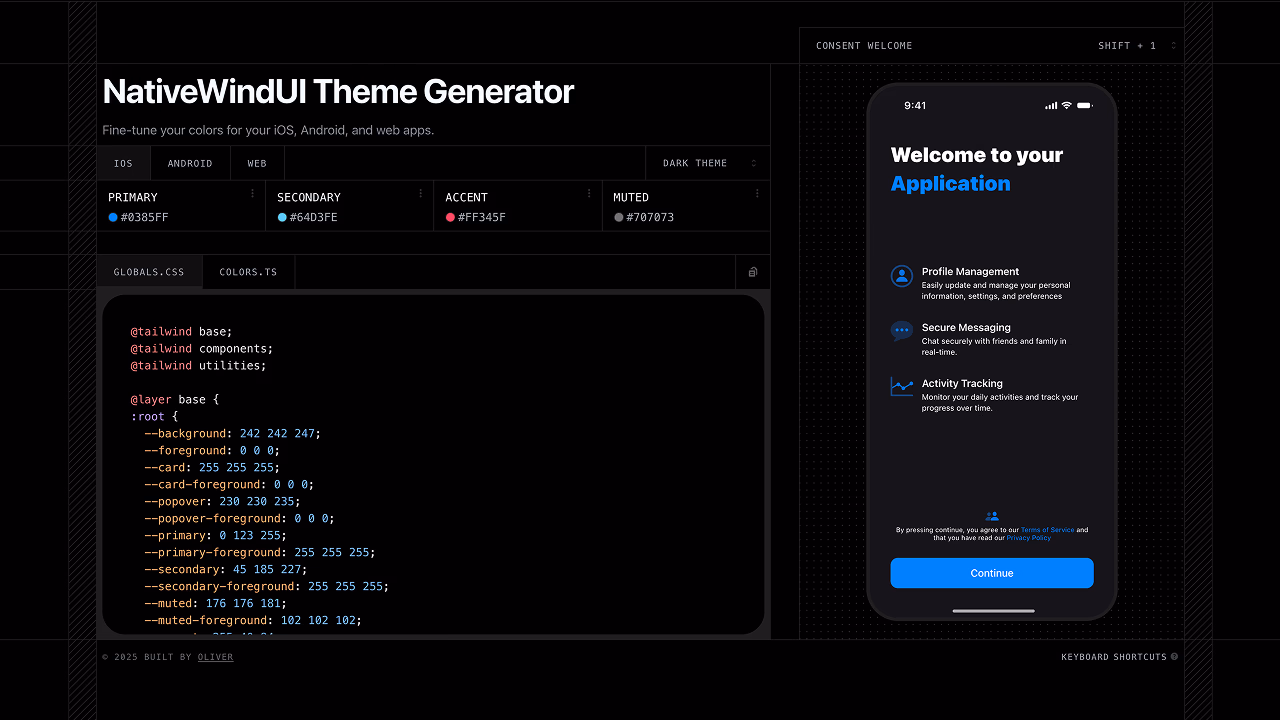Click the Secure Messaging chat bubble icon
1280x720 pixels.
[x=902, y=331]
